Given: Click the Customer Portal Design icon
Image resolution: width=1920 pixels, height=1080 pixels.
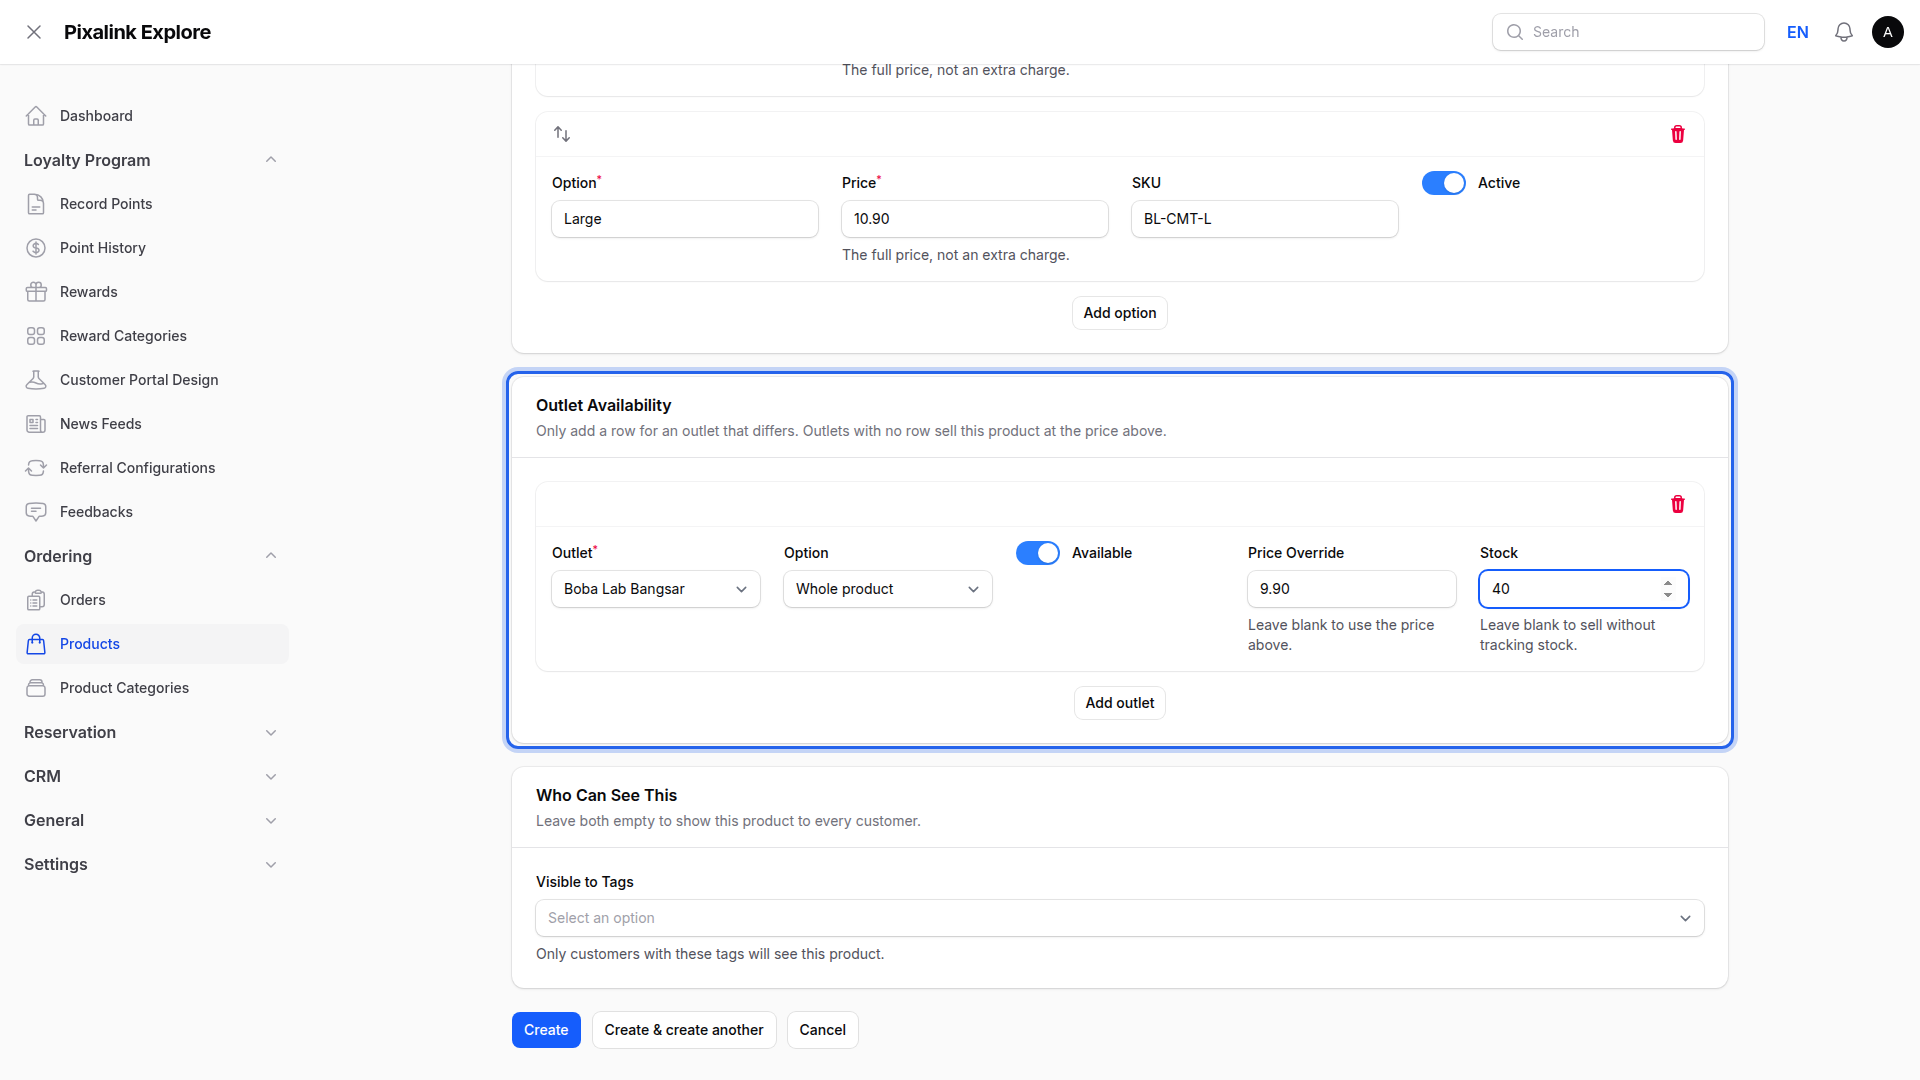Looking at the screenshot, I should click(36, 380).
